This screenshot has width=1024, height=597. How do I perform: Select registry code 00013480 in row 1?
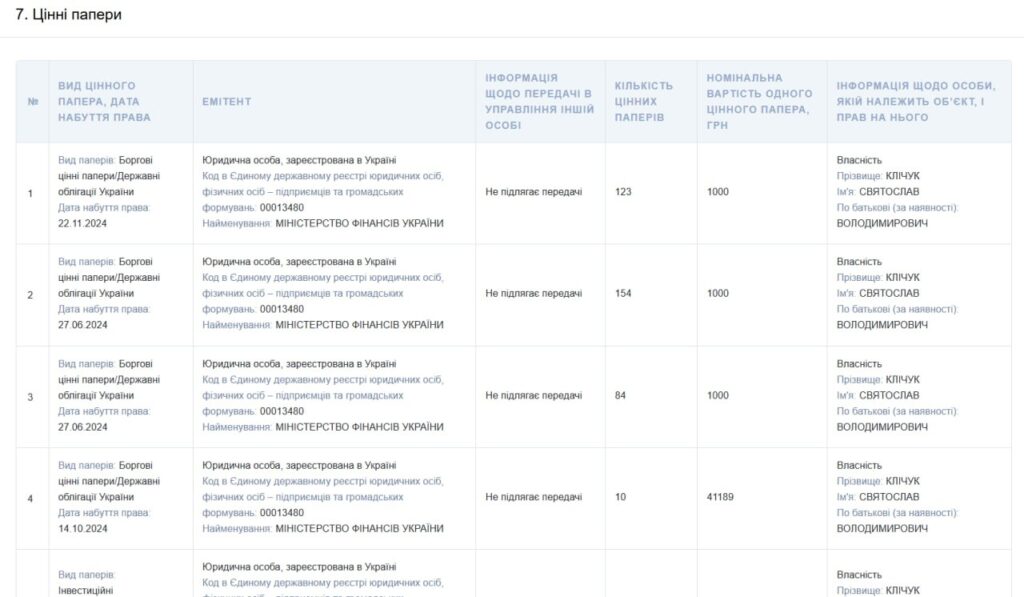click(x=281, y=208)
